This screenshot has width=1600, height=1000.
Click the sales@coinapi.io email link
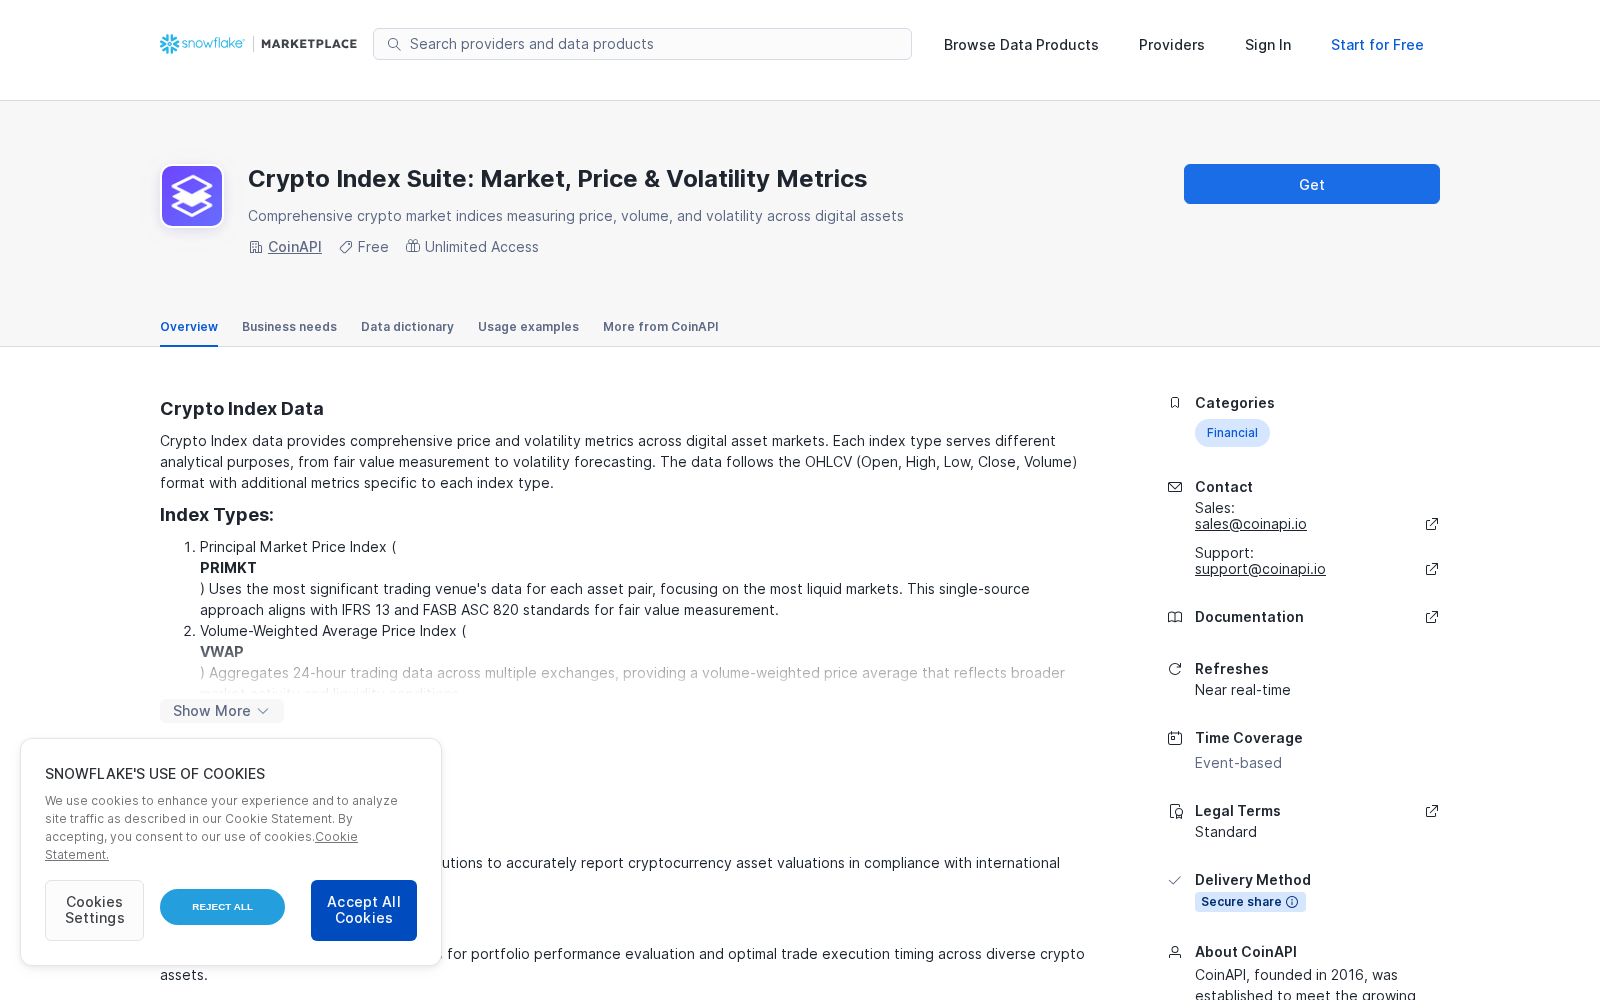[1251, 524]
